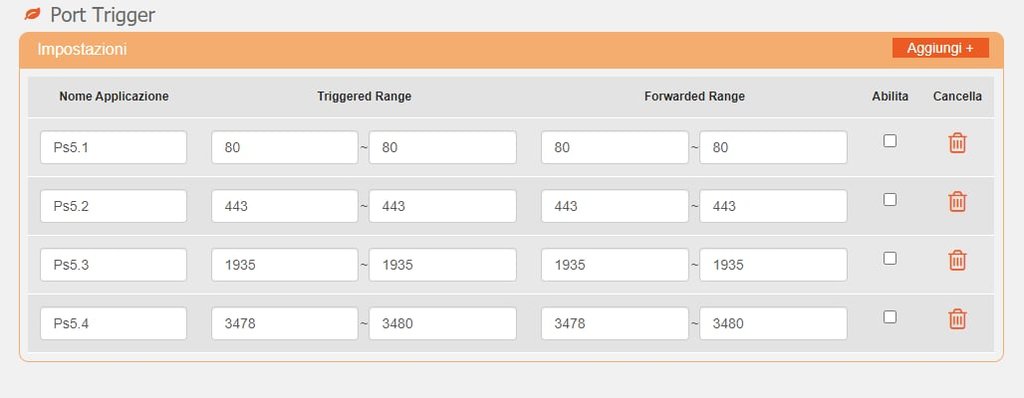The image size is (1024, 398).
Task: Select Ps5.1 forwarded range end field 80
Action: (x=773, y=147)
